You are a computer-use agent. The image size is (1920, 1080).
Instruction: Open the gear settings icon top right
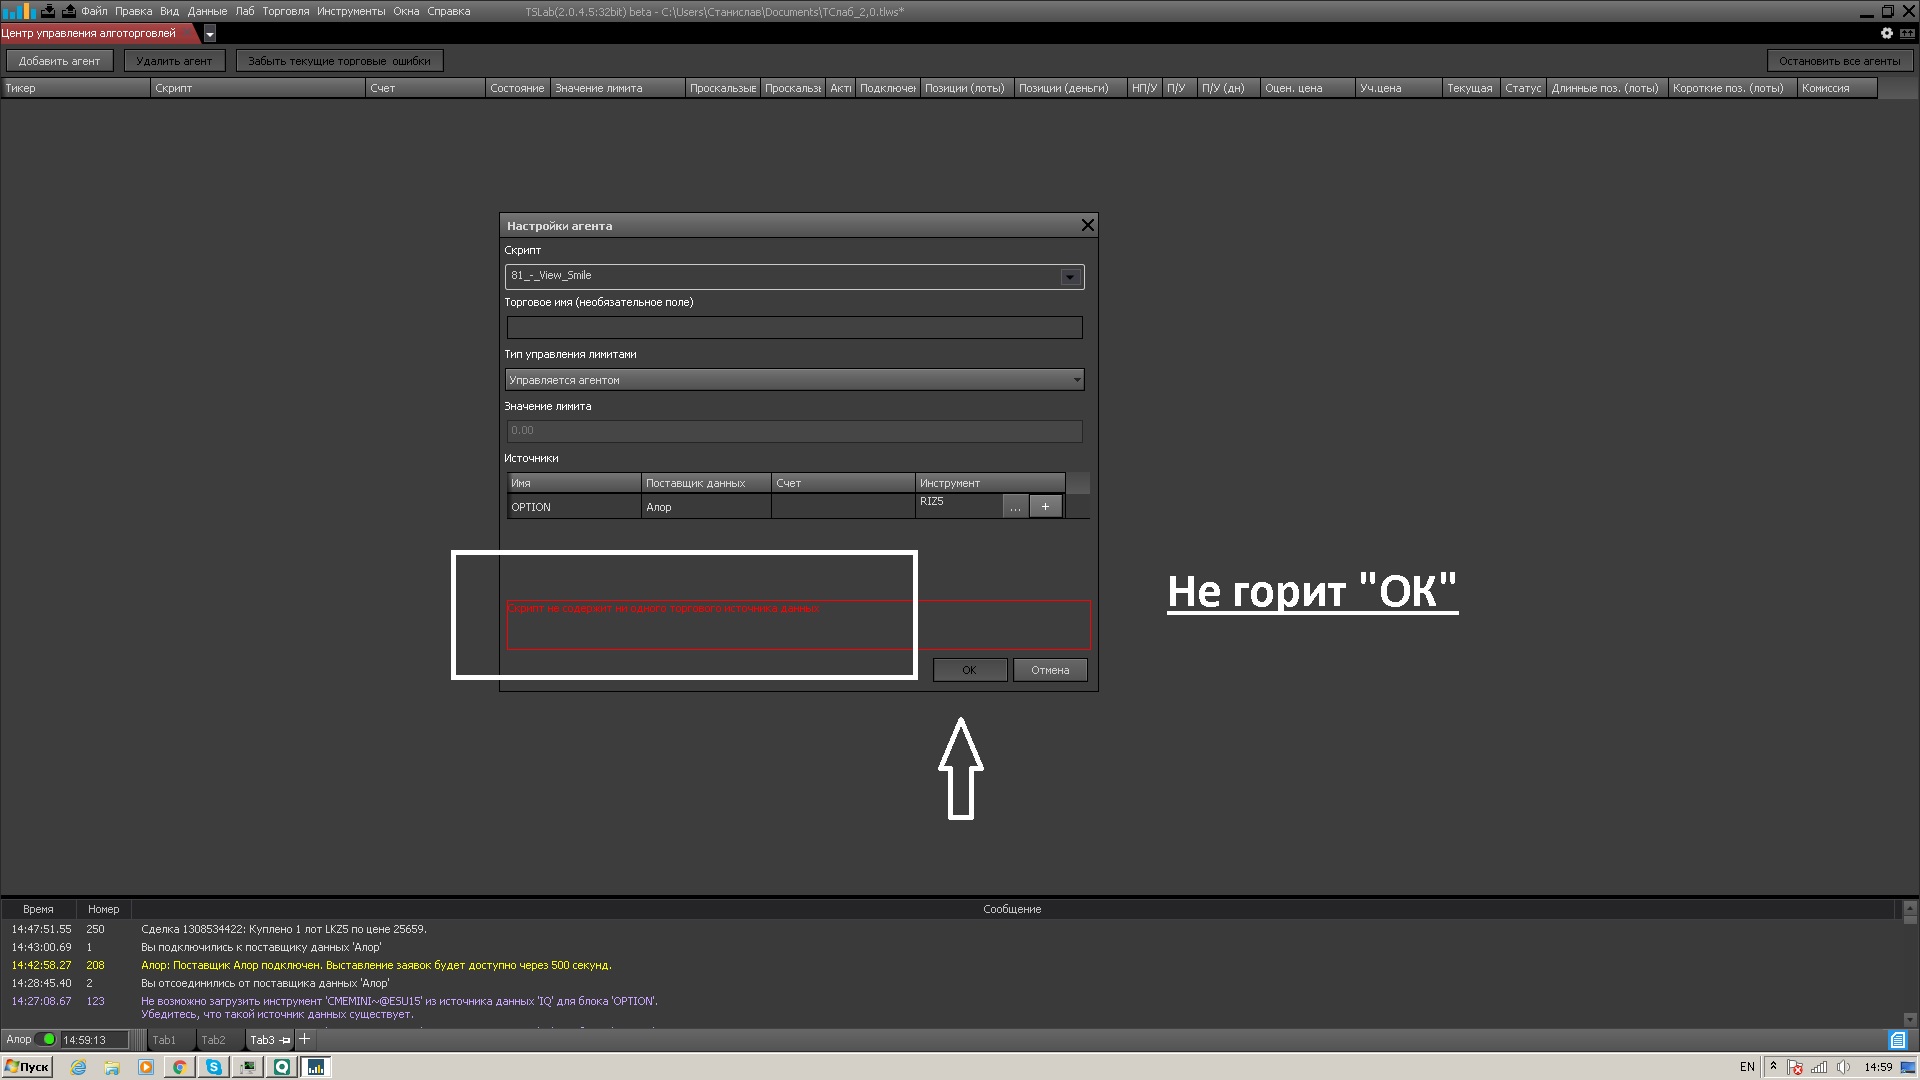pyautogui.click(x=1887, y=33)
